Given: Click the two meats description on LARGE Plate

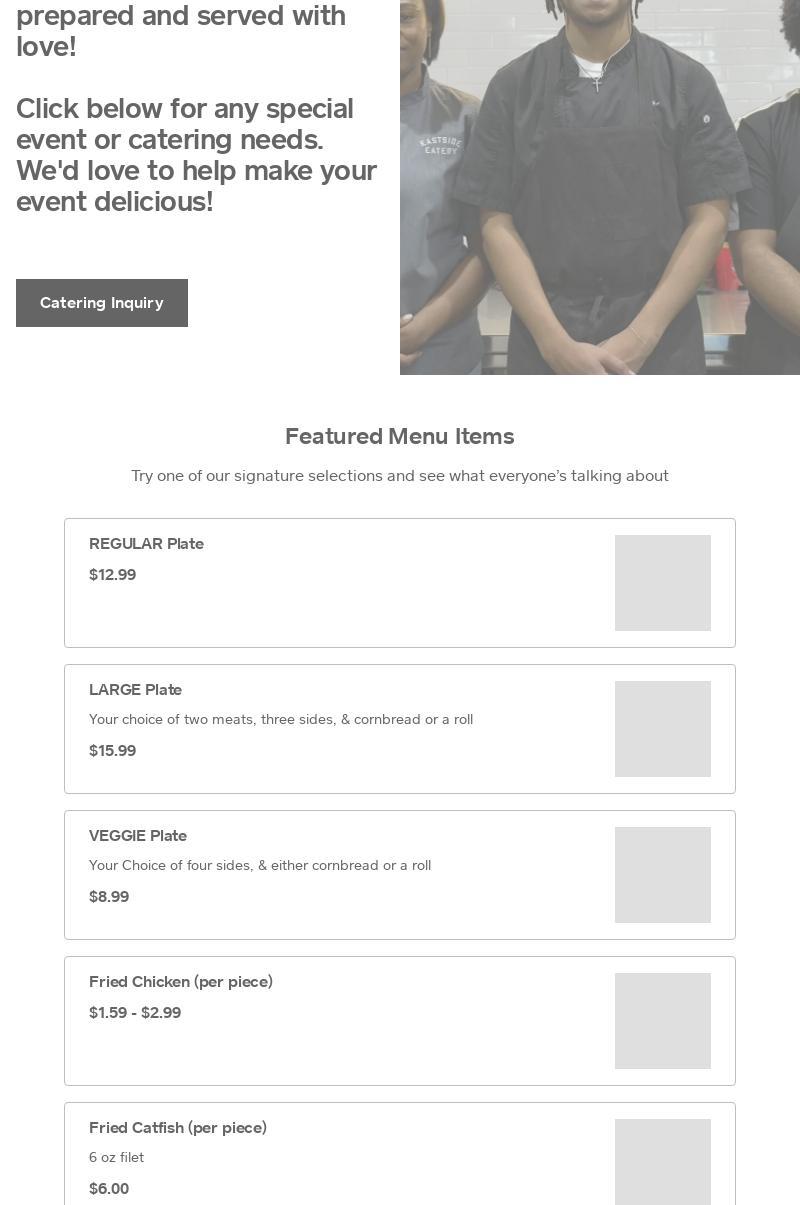Looking at the screenshot, I should [x=281, y=719].
